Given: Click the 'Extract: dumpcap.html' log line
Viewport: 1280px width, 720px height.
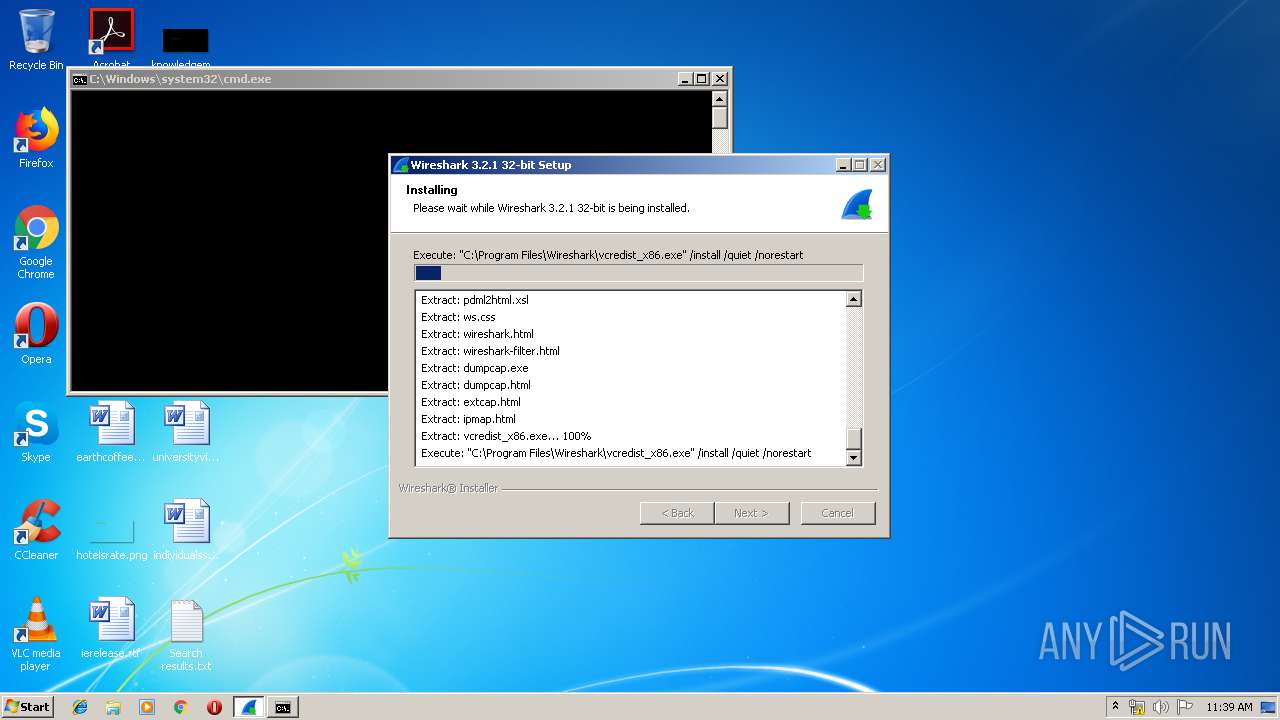Looking at the screenshot, I should 476,385.
